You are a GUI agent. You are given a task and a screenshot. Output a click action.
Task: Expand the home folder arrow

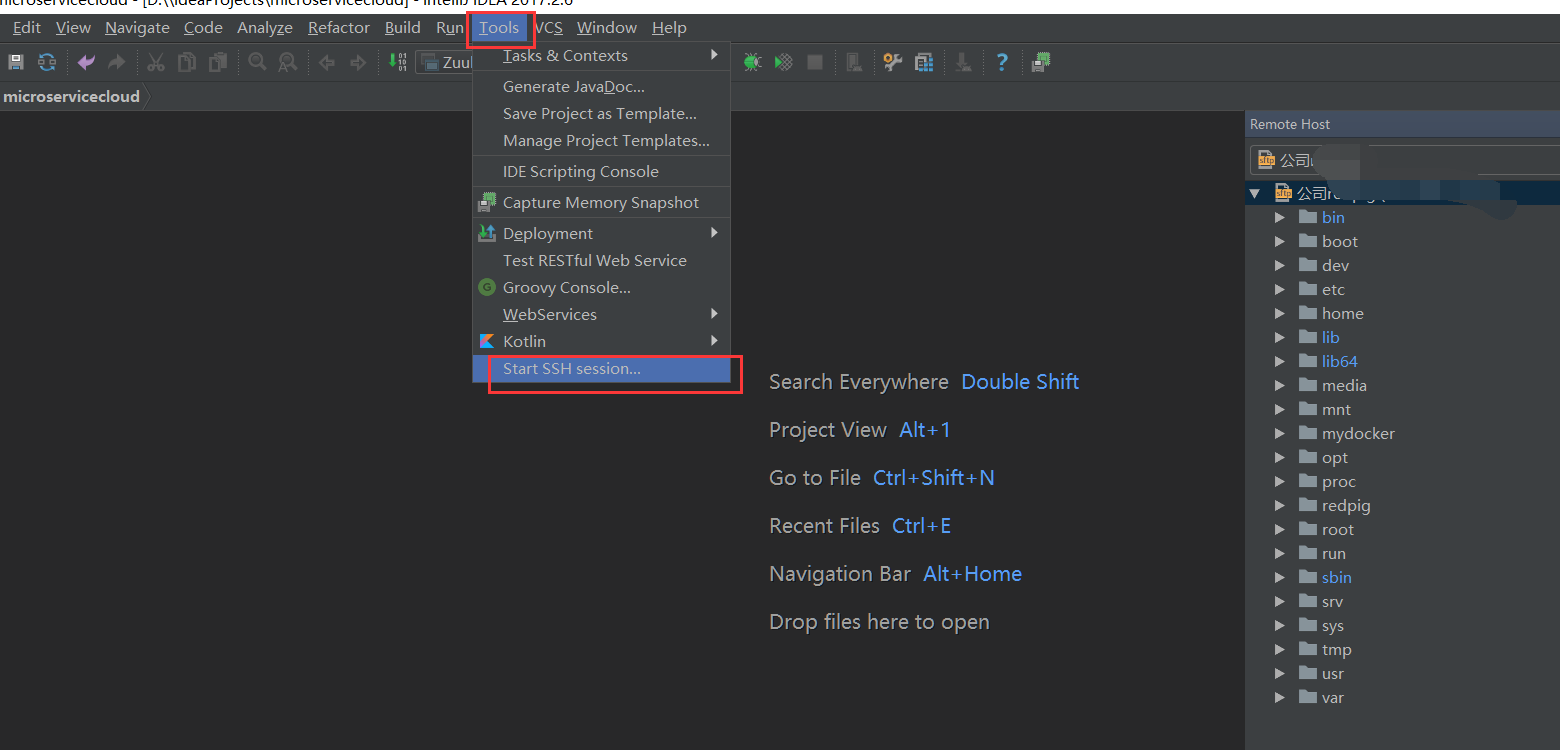click(1280, 313)
